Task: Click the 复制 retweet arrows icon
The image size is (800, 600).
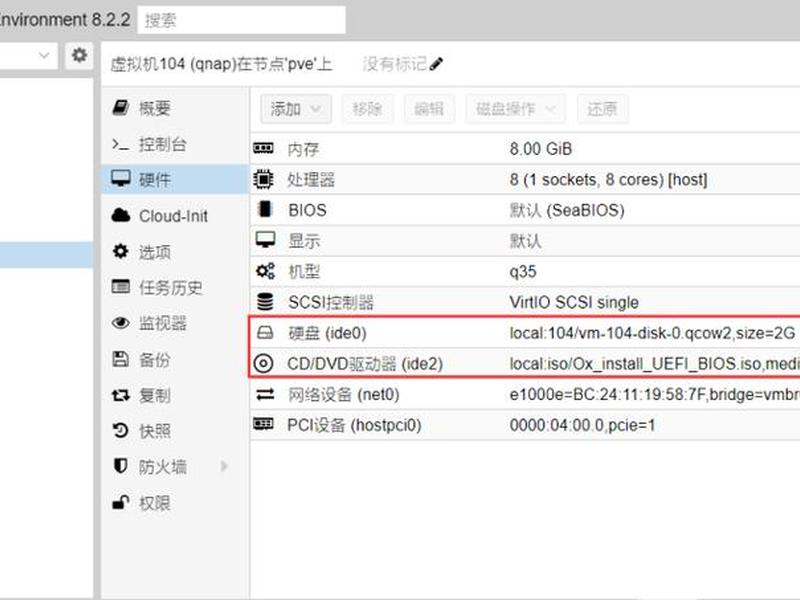Action: point(120,395)
